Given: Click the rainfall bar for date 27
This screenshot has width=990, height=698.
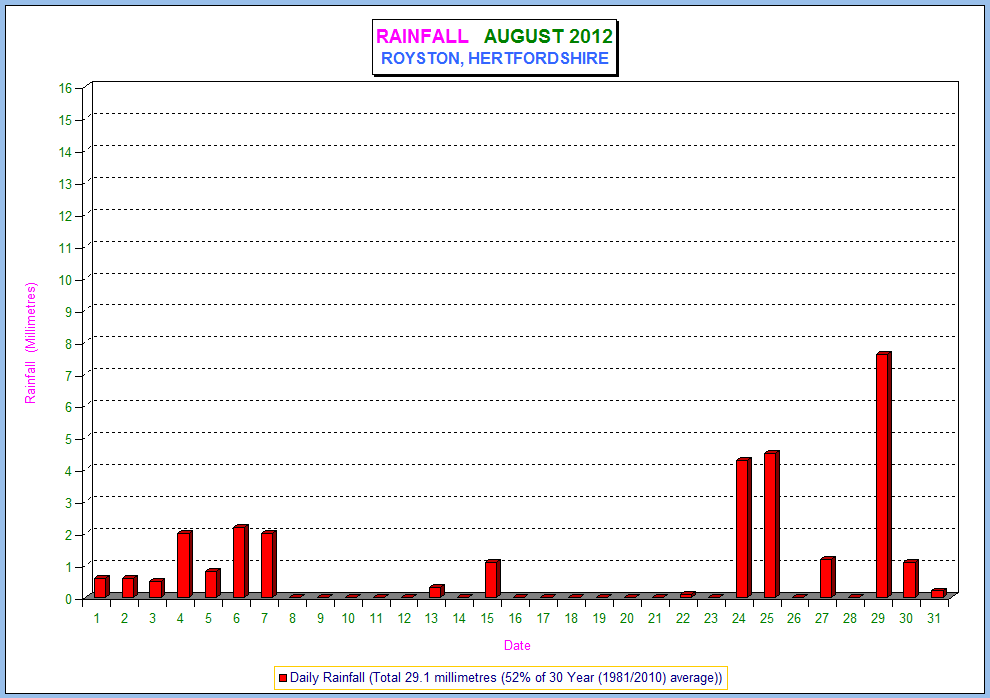Looking at the screenshot, I should (x=828, y=577).
